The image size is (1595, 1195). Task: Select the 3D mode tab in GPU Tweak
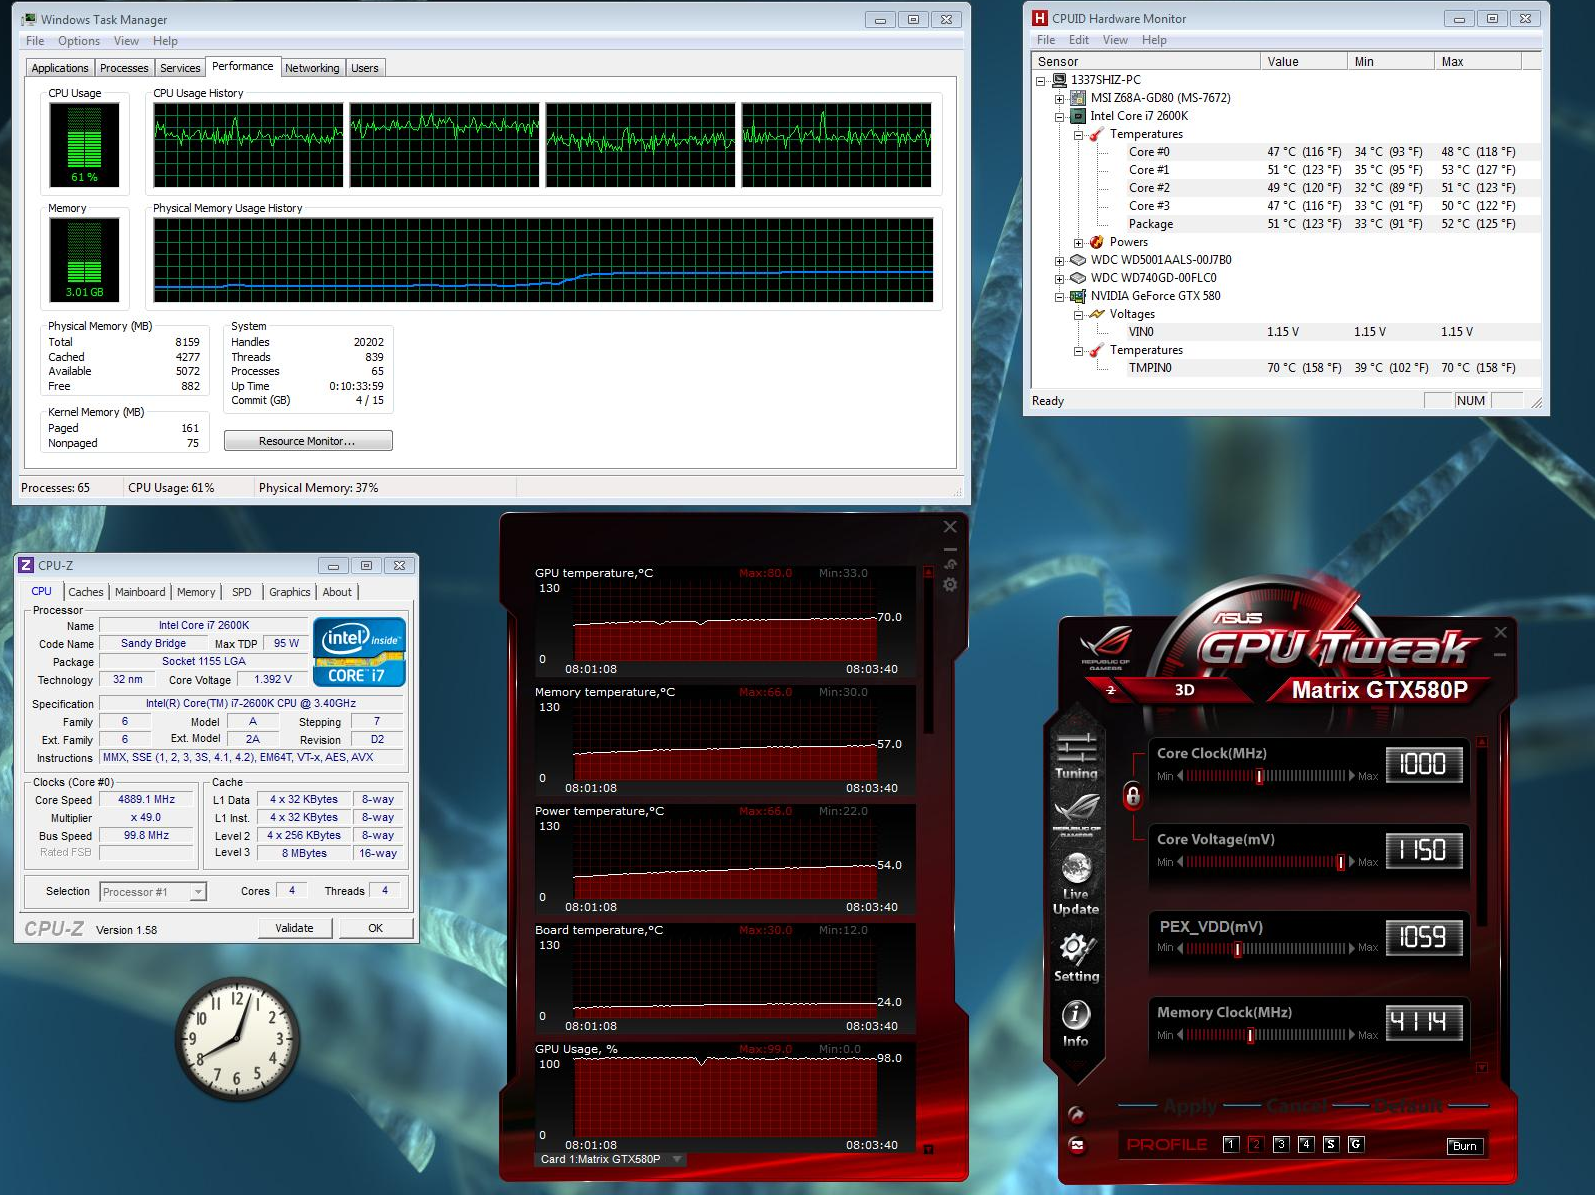[1185, 690]
